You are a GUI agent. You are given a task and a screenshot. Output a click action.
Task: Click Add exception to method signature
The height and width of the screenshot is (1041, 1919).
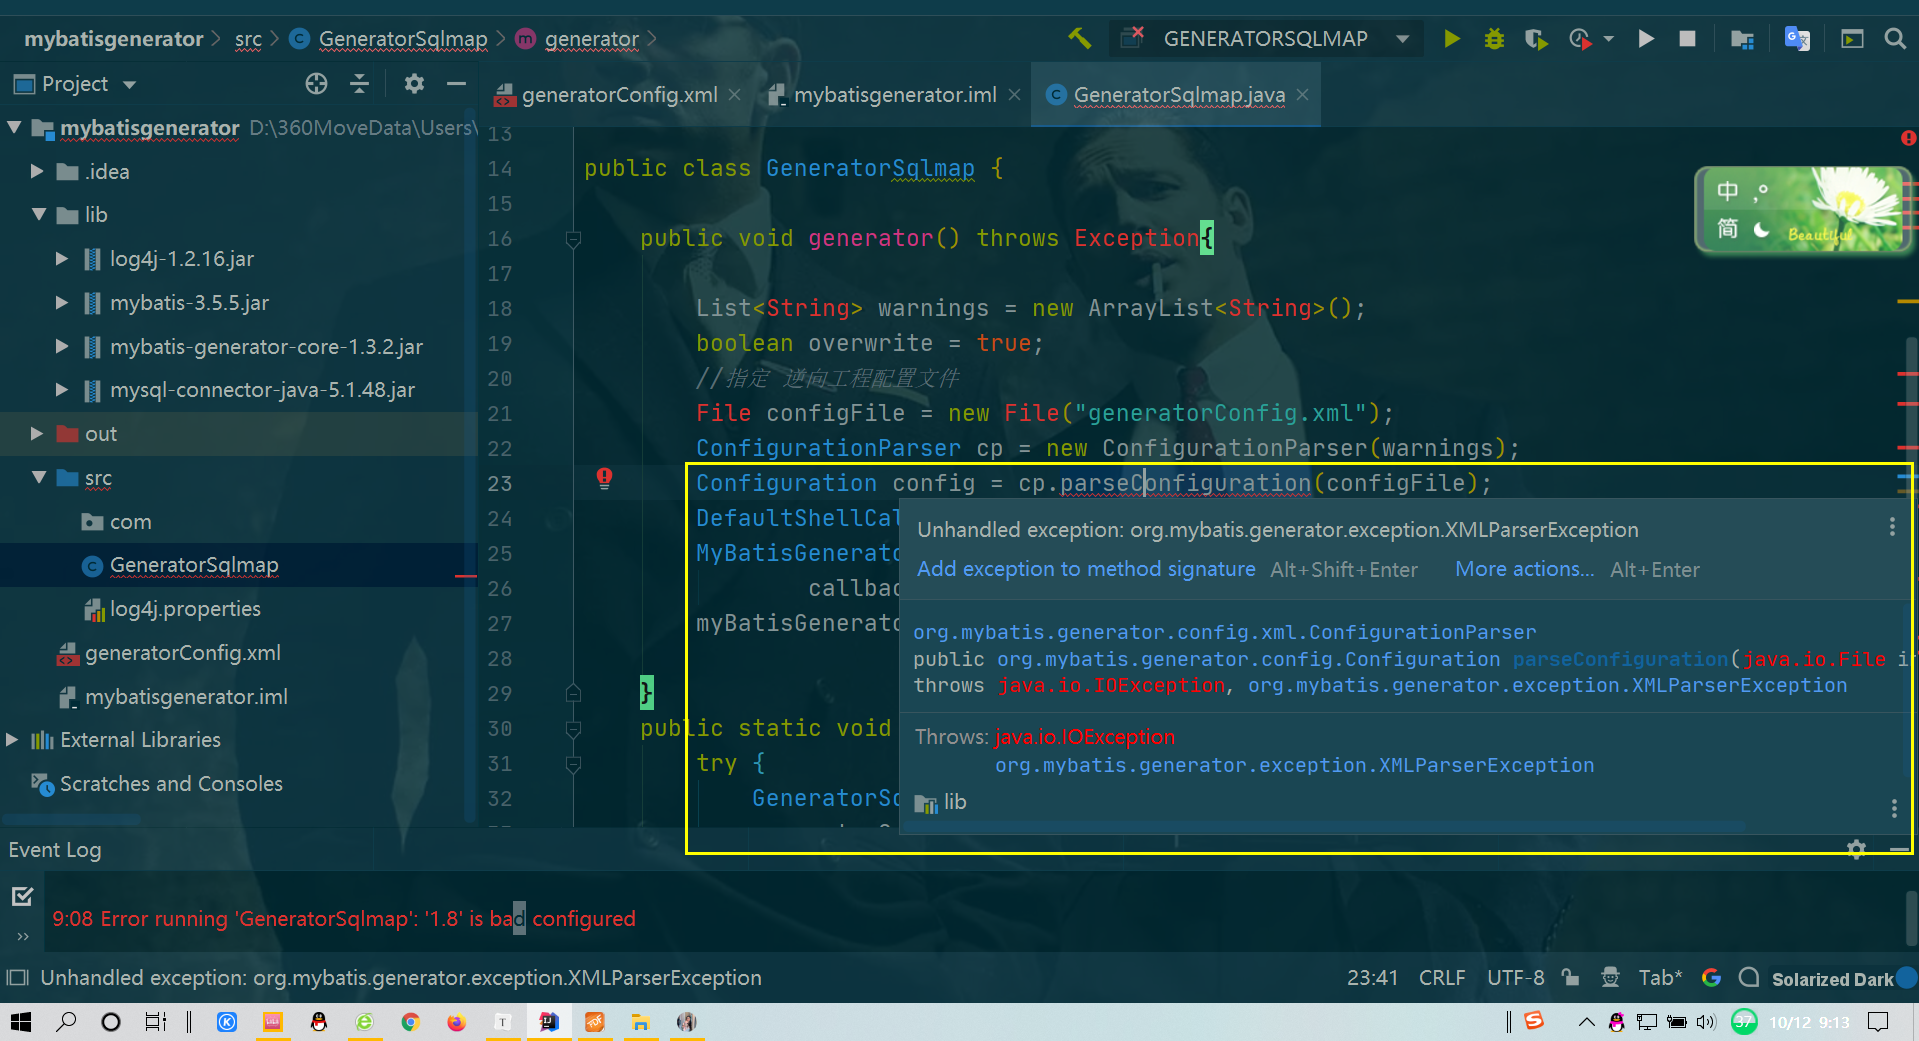[x=1086, y=568]
